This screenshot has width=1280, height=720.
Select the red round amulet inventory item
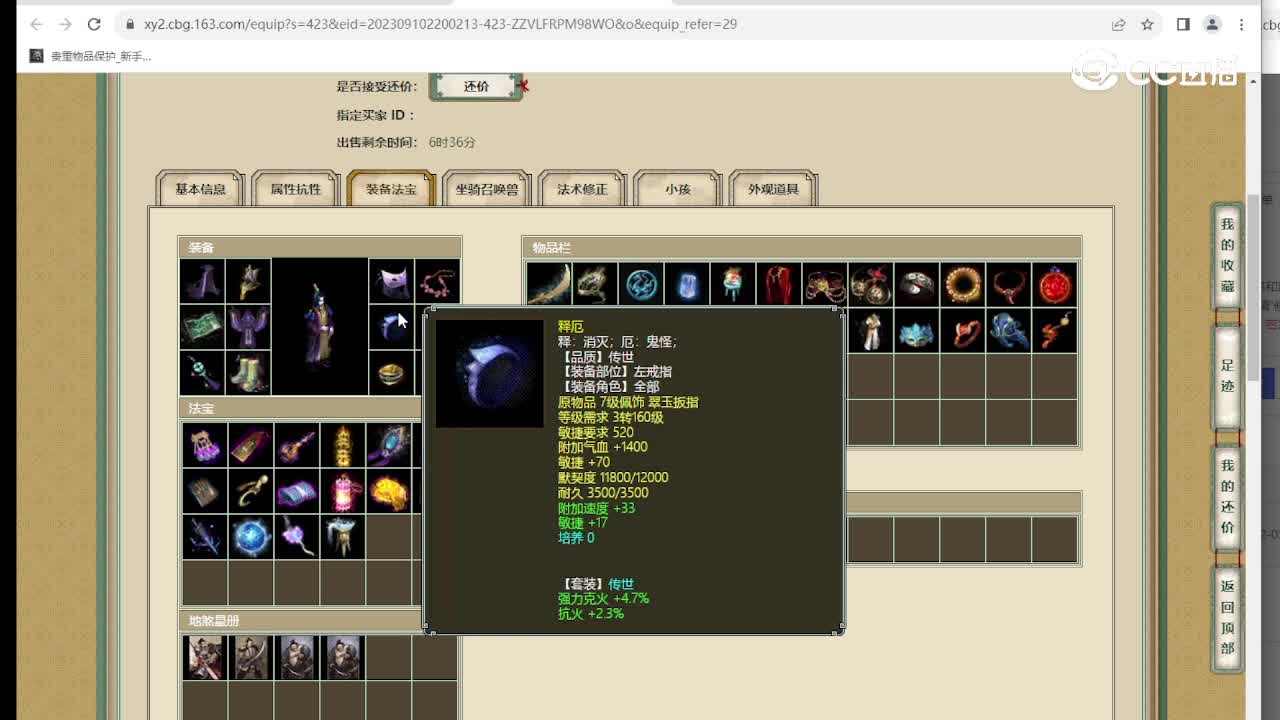1055,284
